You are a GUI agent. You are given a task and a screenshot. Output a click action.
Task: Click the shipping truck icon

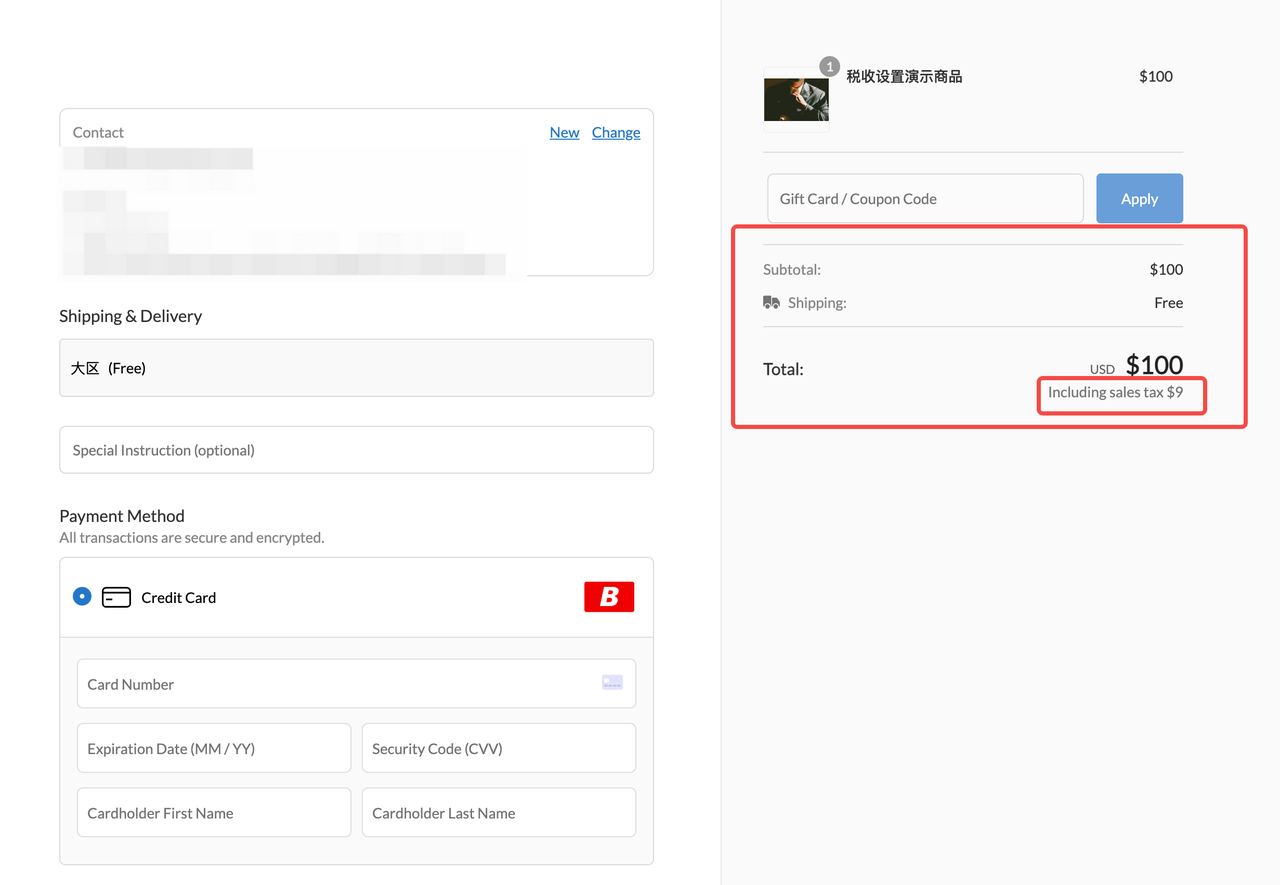[x=771, y=302]
